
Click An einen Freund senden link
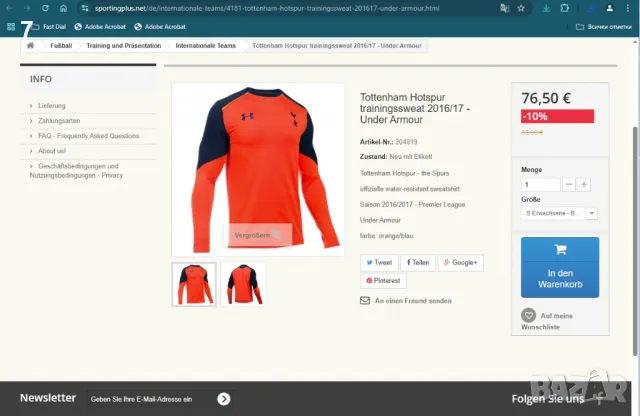[413, 301]
